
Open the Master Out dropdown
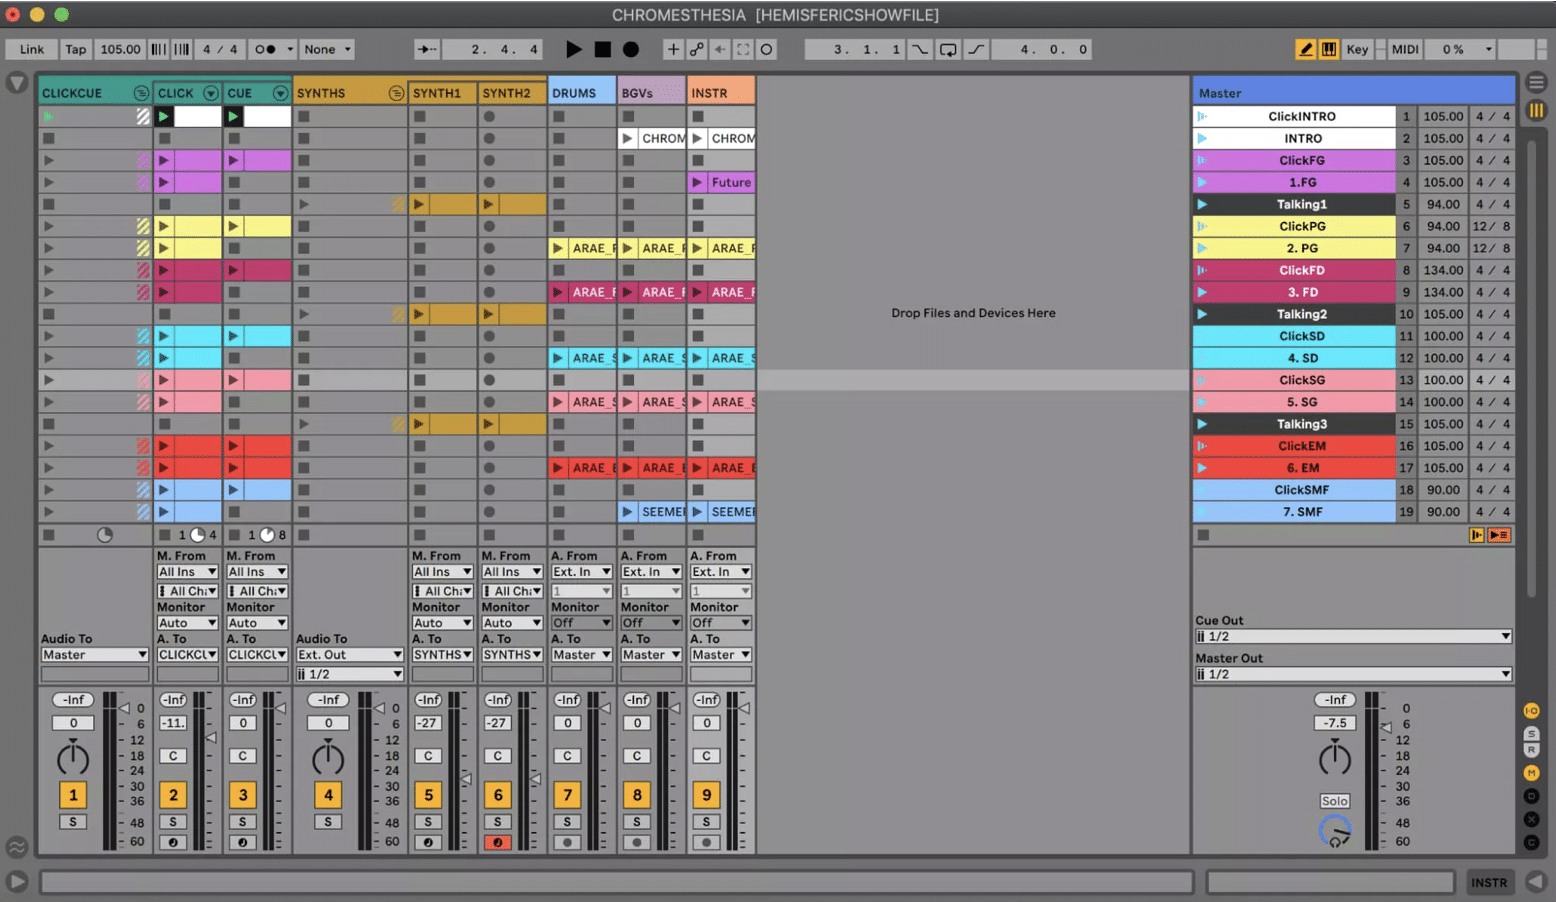1353,674
